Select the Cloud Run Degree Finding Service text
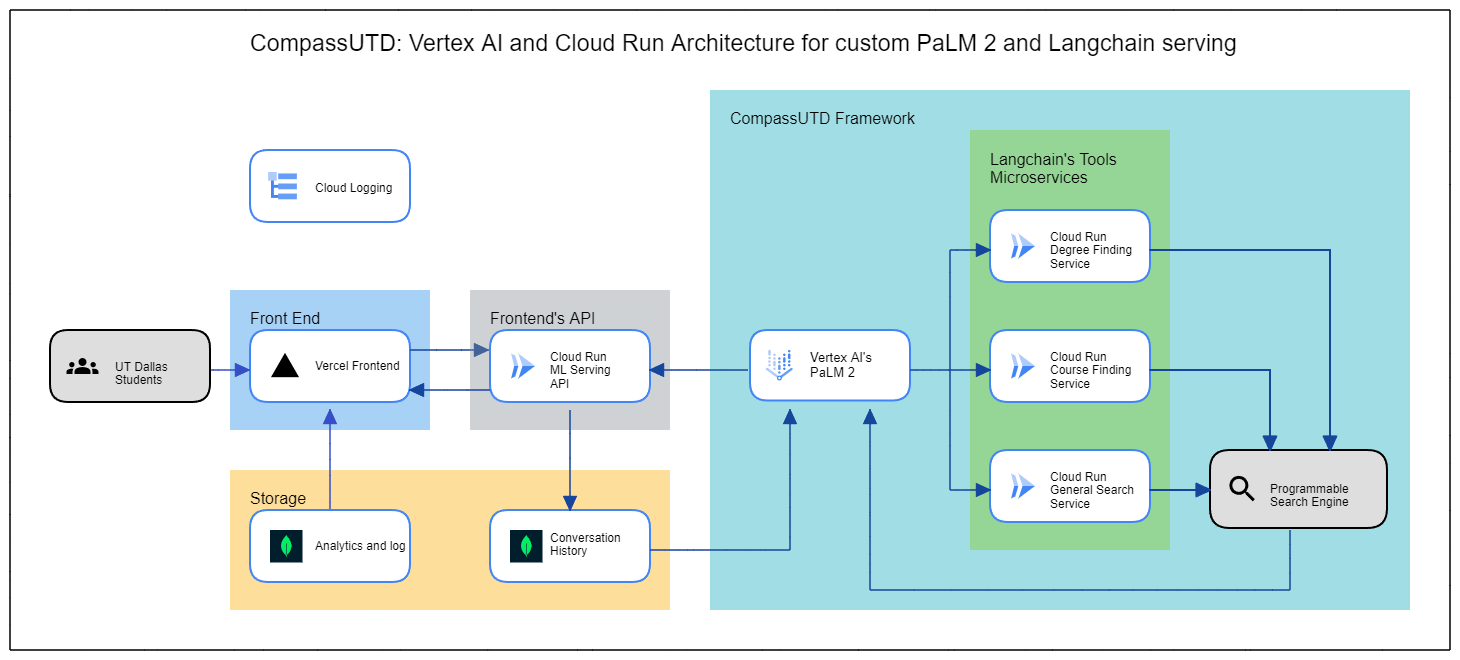Screen dimensions: 1460x660 pyautogui.click(x=1091, y=250)
